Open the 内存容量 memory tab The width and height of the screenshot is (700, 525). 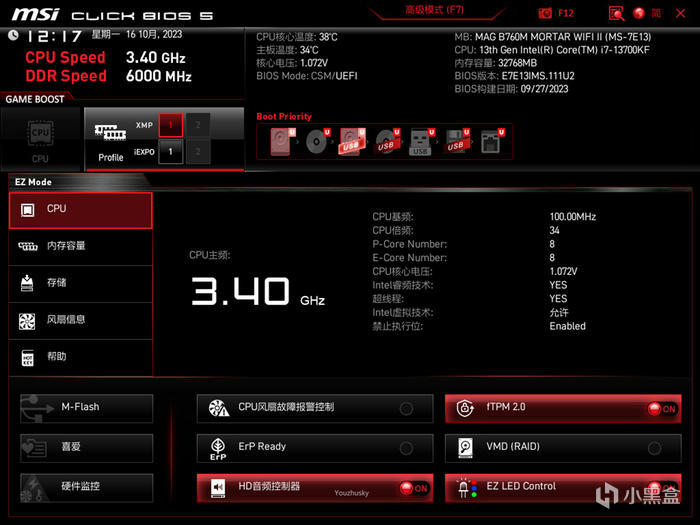(80, 246)
